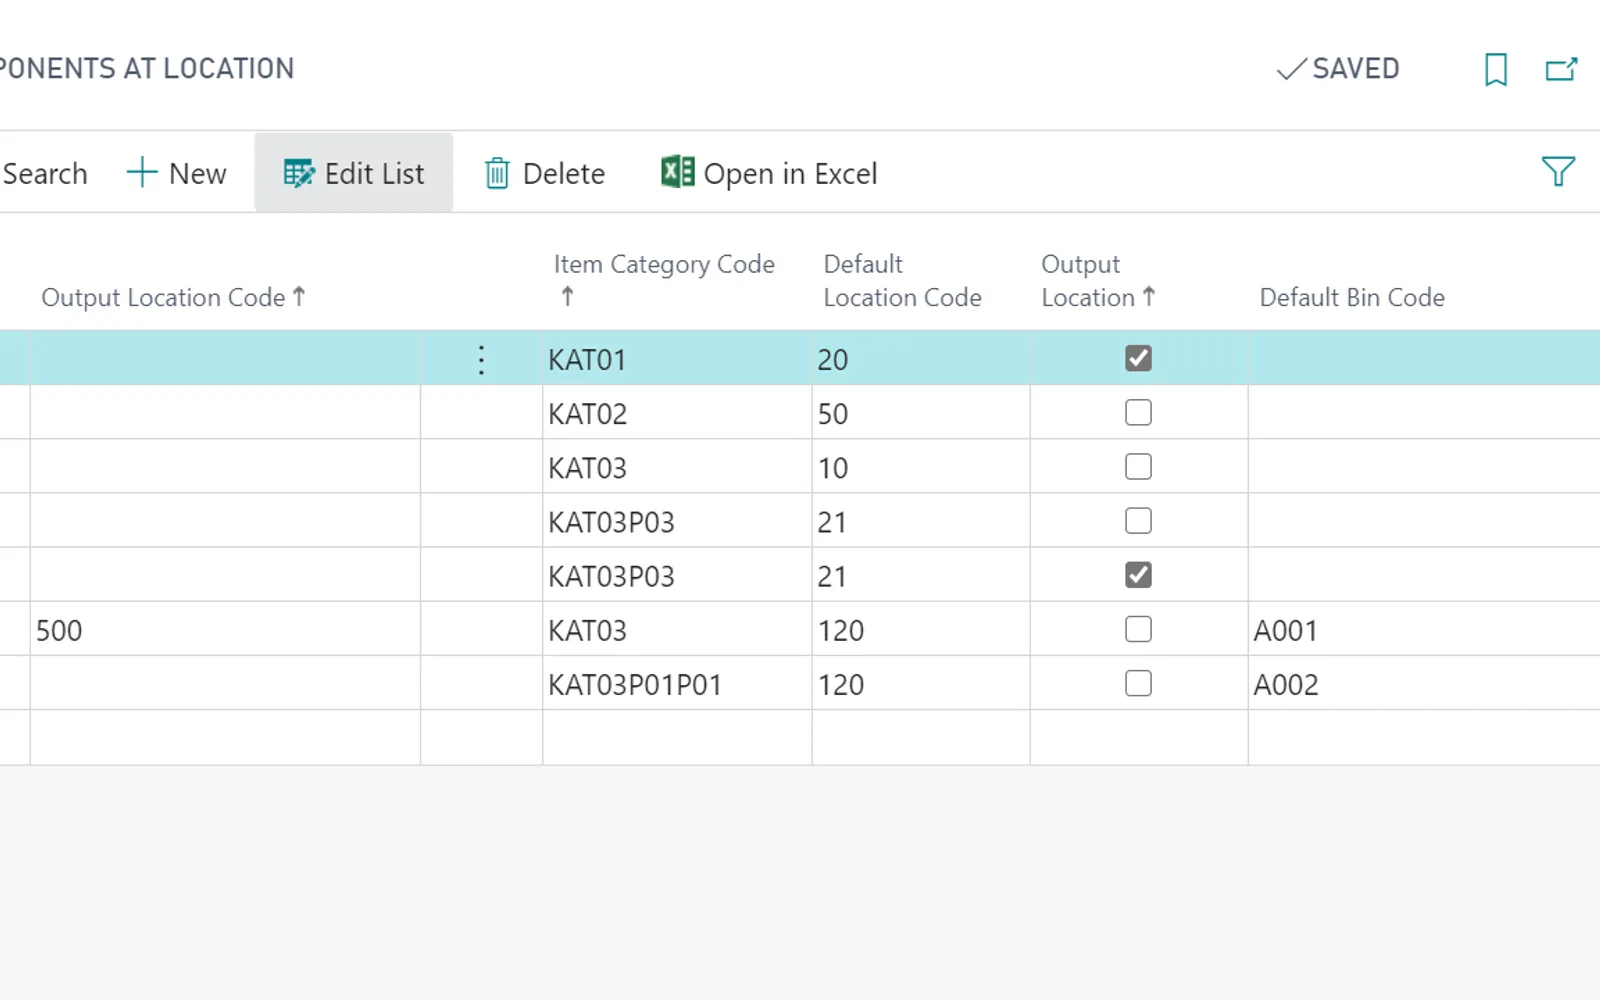Screen dimensions: 1600x1000
Task: Uncheck Output Location for KAT01
Action: pos(1138,358)
